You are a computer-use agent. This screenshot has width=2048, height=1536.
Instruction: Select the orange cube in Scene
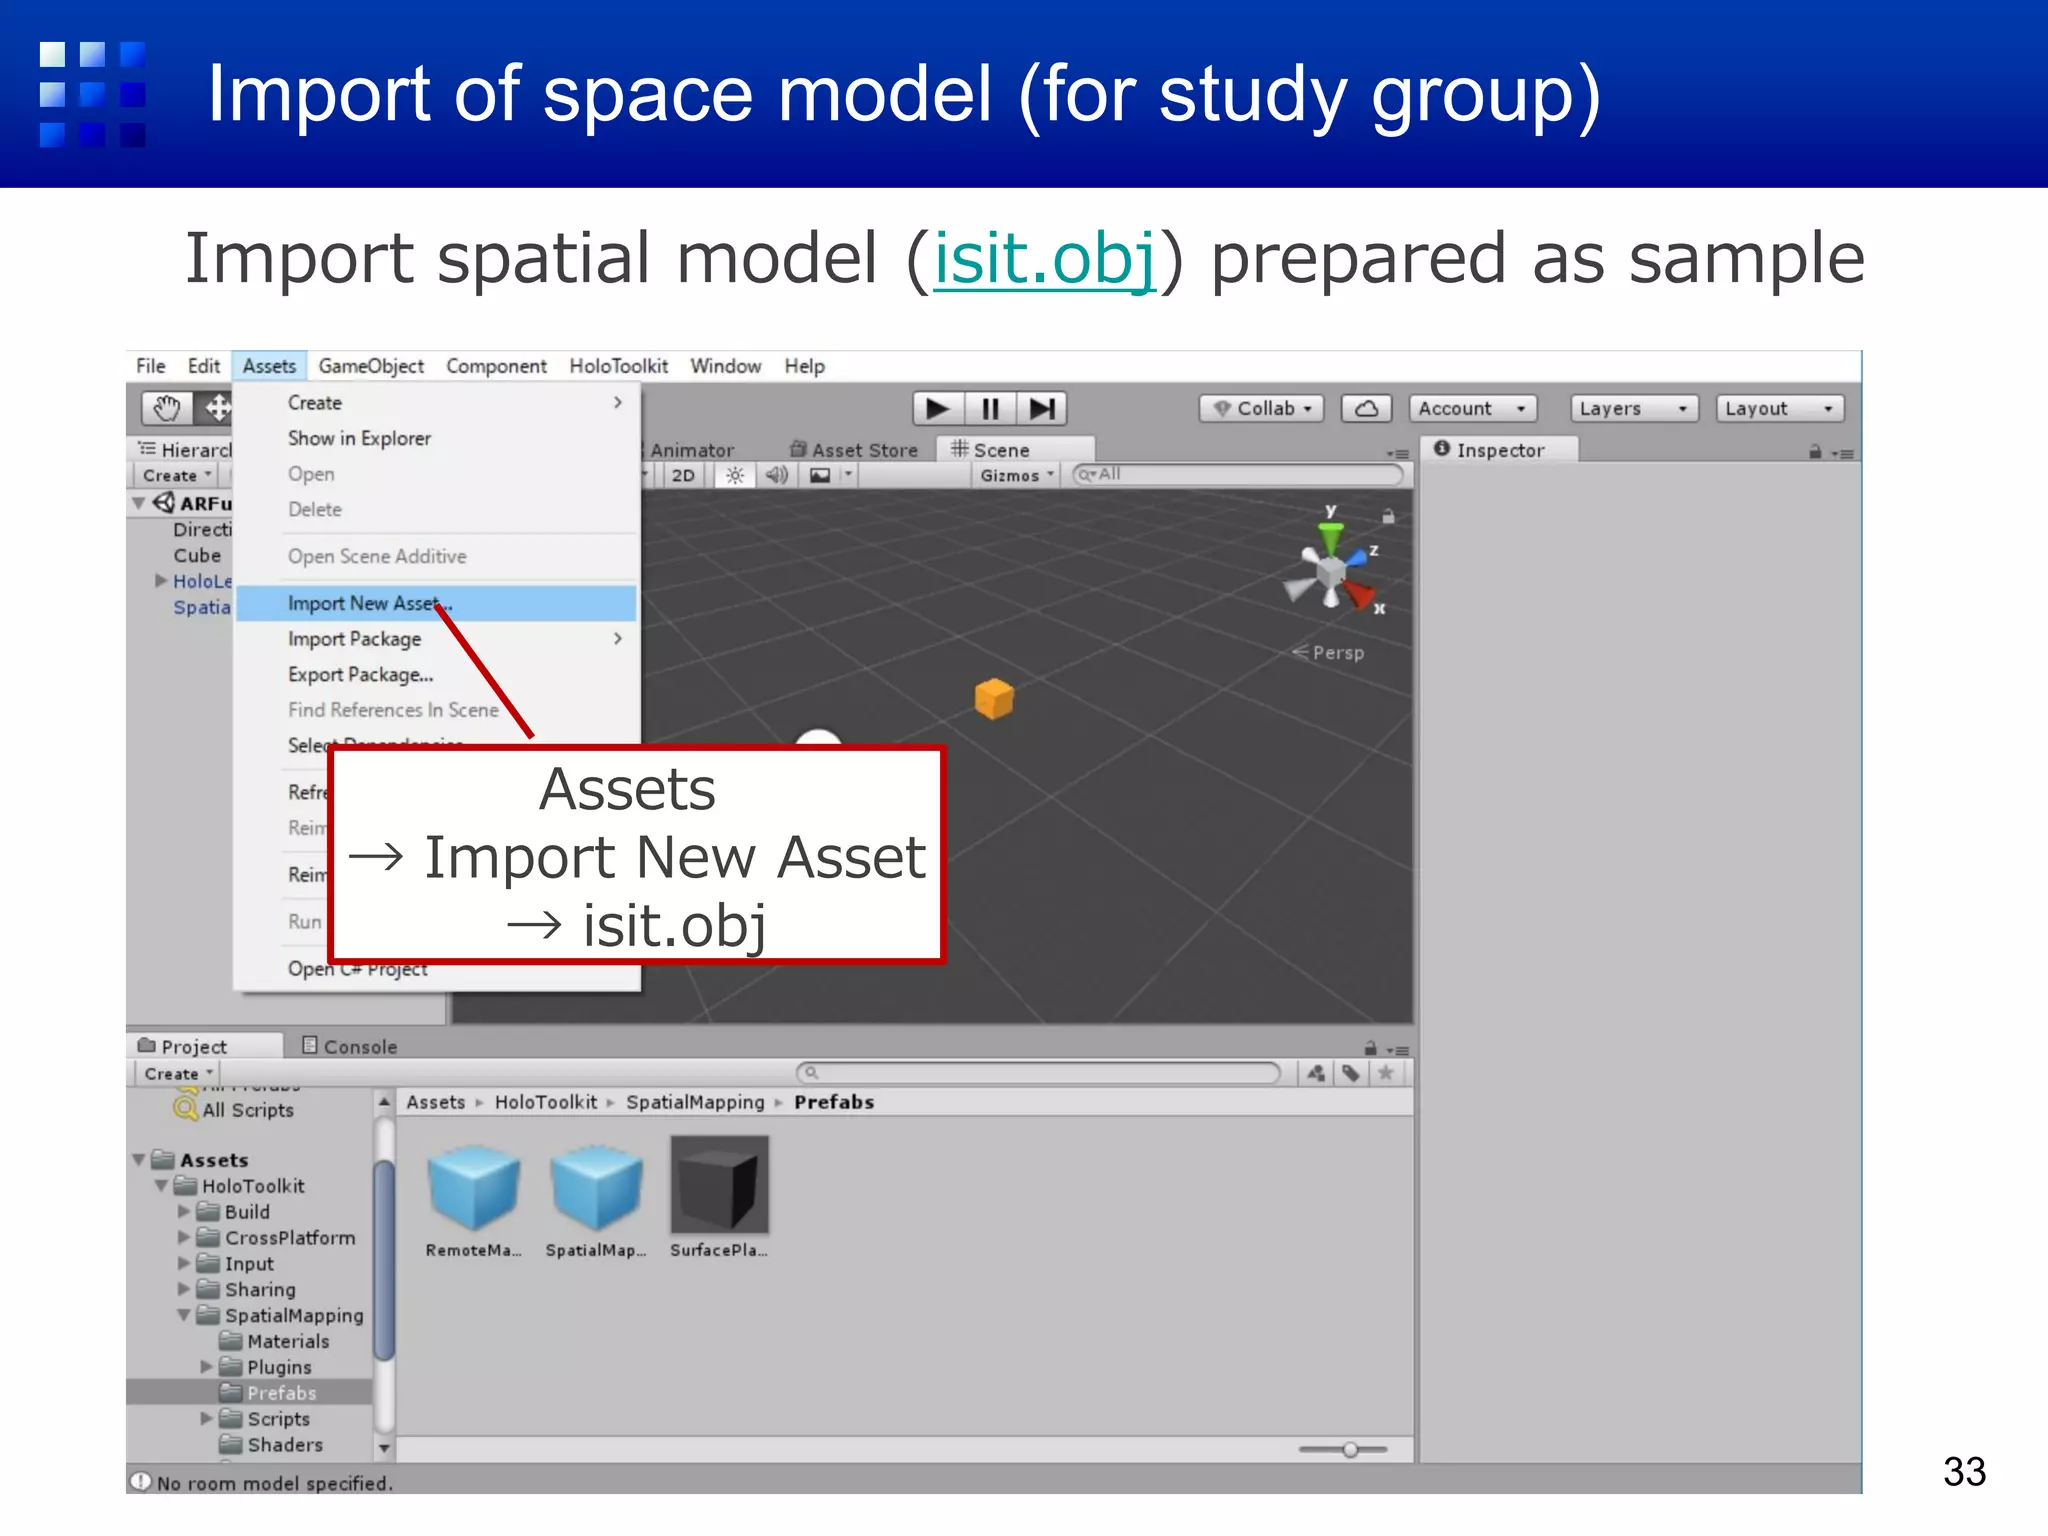tap(994, 698)
